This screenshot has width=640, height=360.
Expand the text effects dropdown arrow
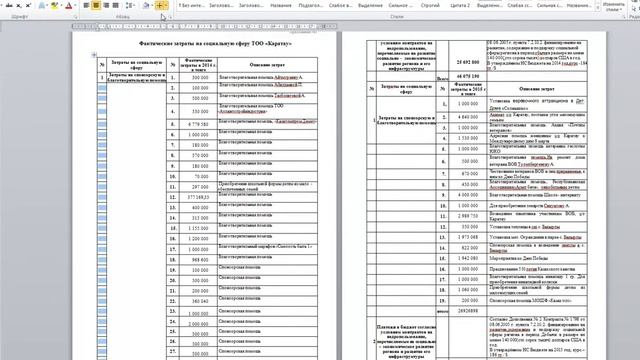47,5
